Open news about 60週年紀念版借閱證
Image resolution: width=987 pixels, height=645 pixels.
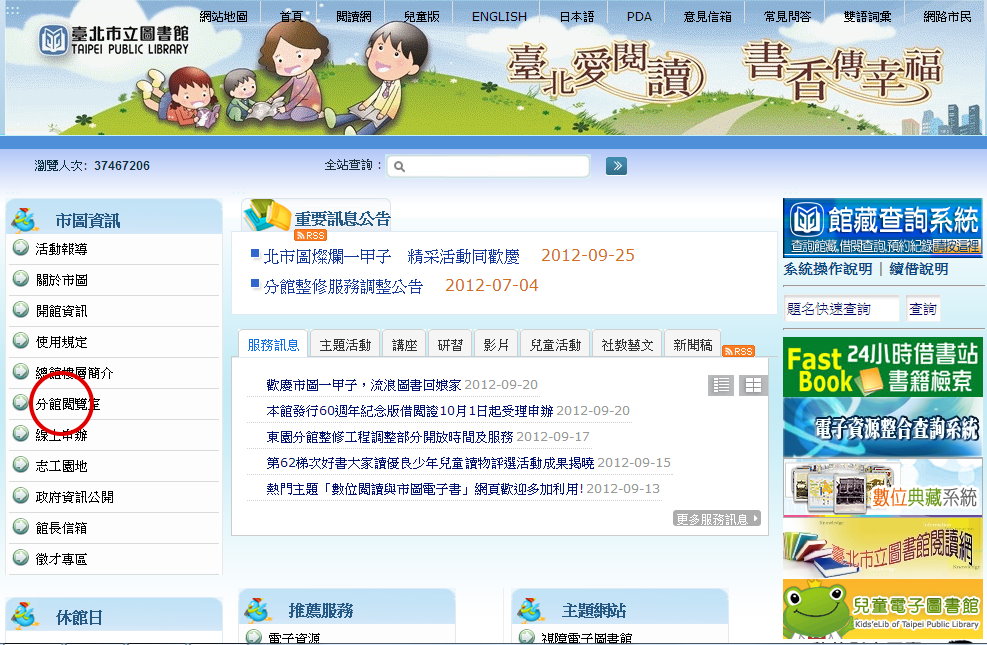coord(410,411)
